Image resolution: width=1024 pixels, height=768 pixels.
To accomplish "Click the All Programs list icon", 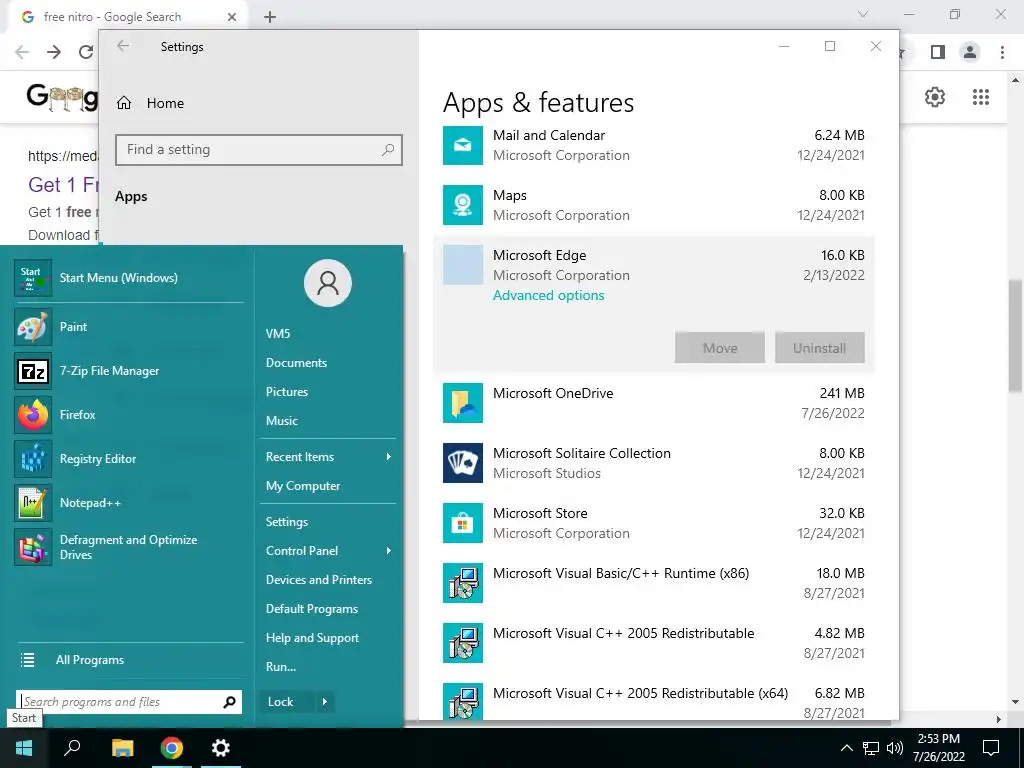I will point(27,660).
